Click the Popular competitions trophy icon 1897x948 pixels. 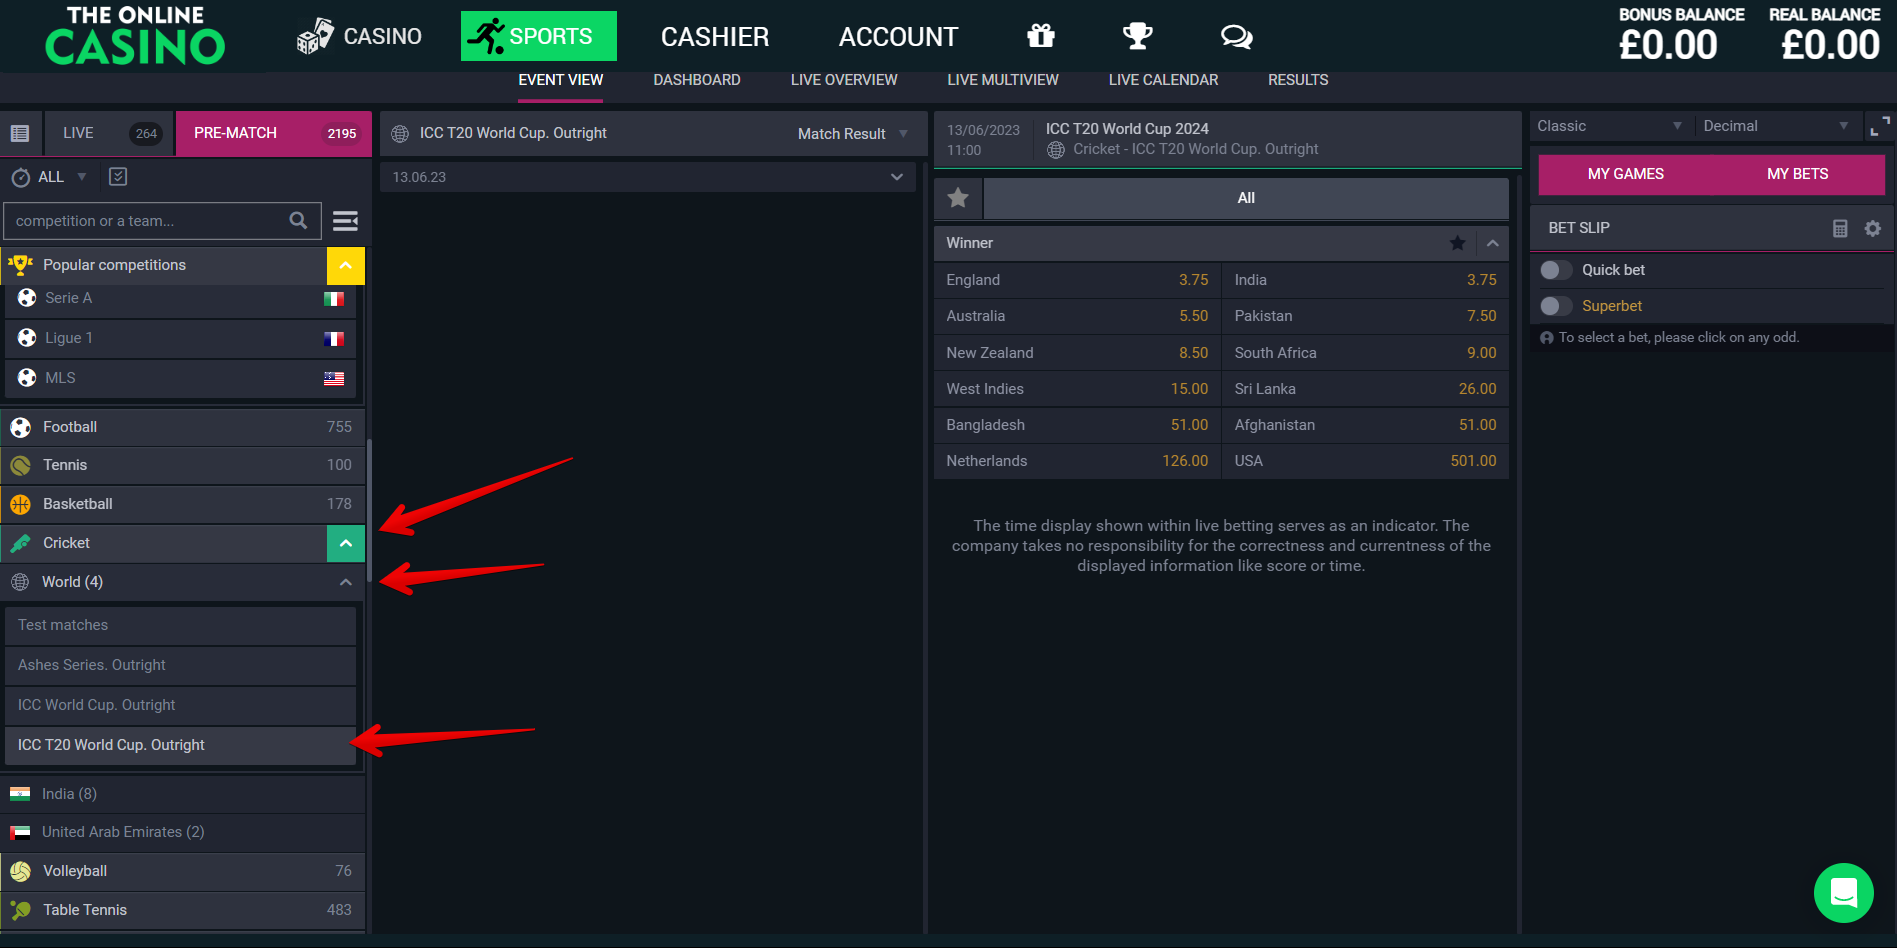[x=21, y=265]
